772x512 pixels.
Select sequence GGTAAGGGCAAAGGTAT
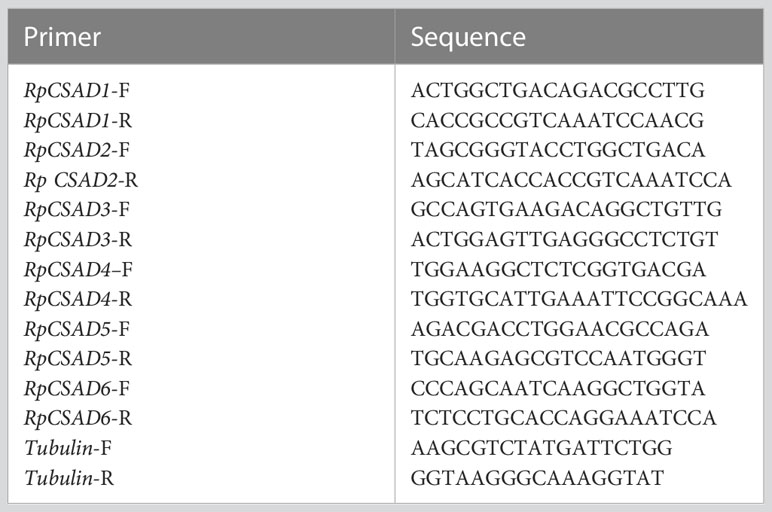click(x=537, y=478)
